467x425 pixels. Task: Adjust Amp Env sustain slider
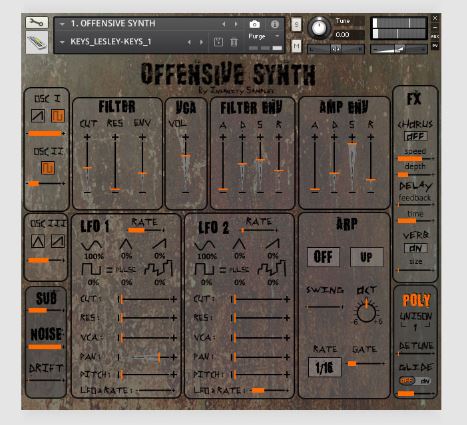coord(352,165)
